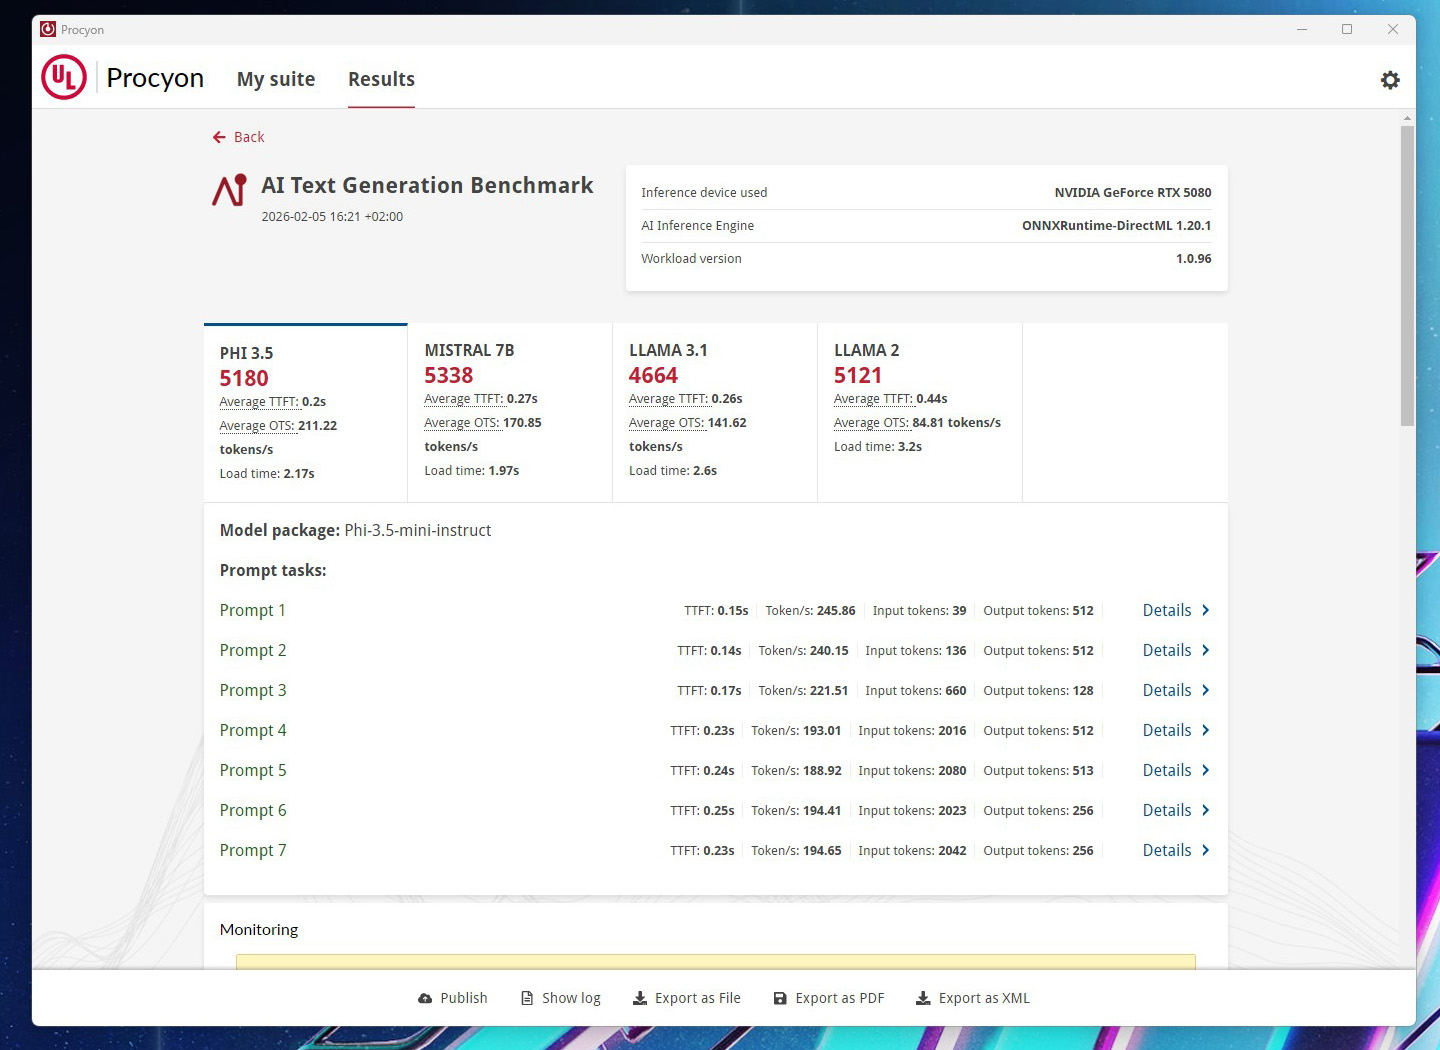Click the Prompt 5 label
Screen dimensions: 1440x1050
point(253,770)
